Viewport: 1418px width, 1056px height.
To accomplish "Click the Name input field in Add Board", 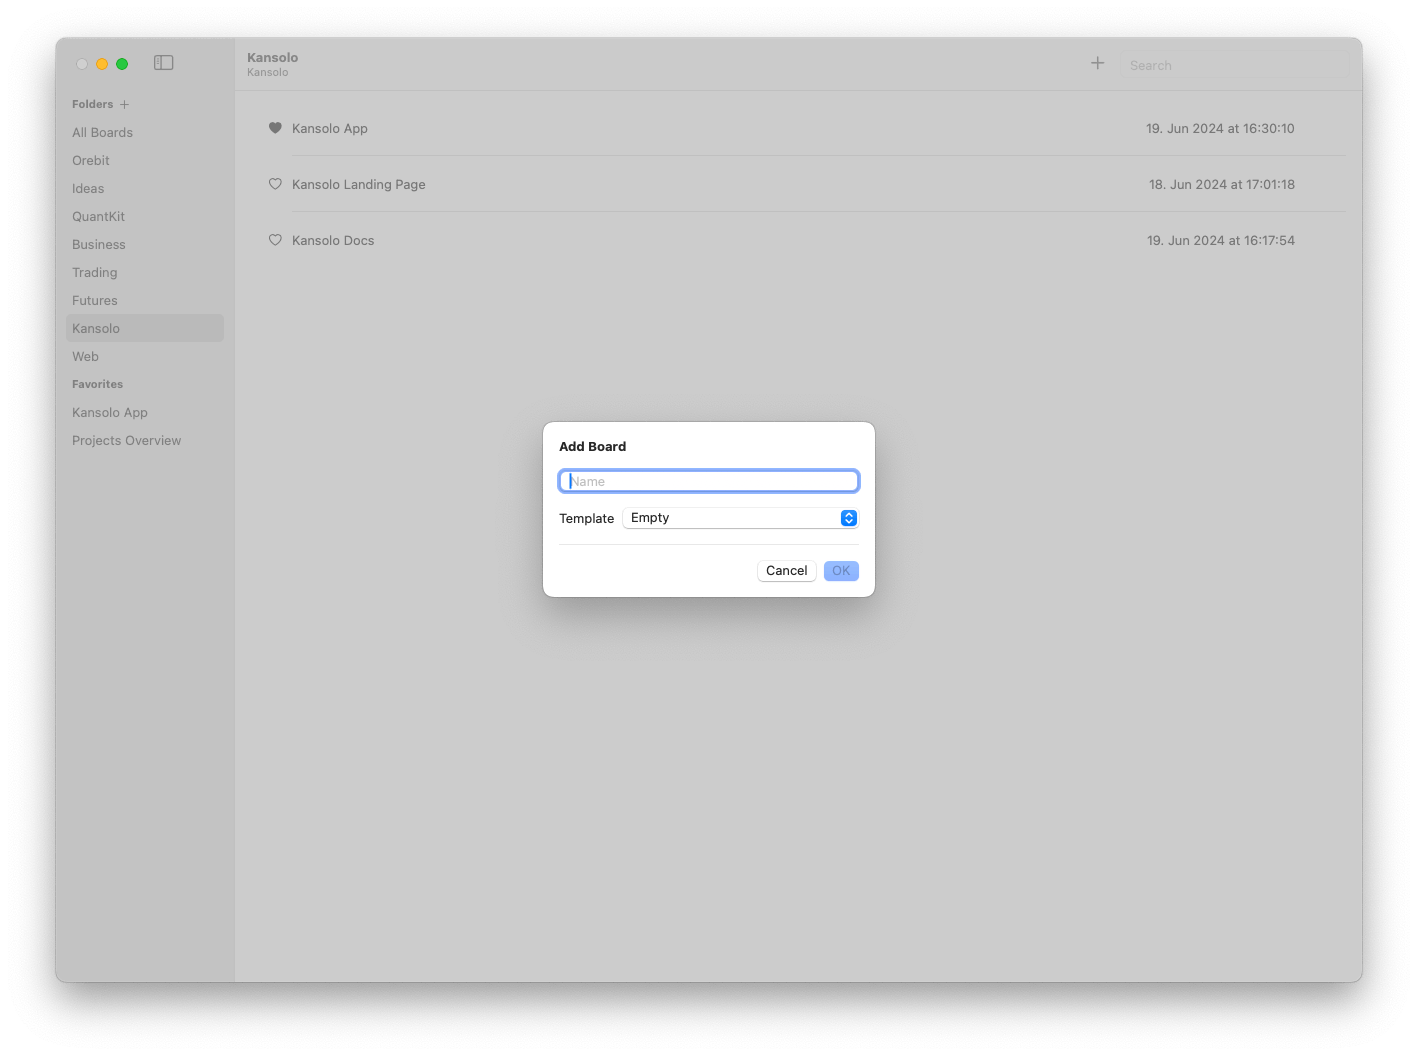I will click(709, 481).
